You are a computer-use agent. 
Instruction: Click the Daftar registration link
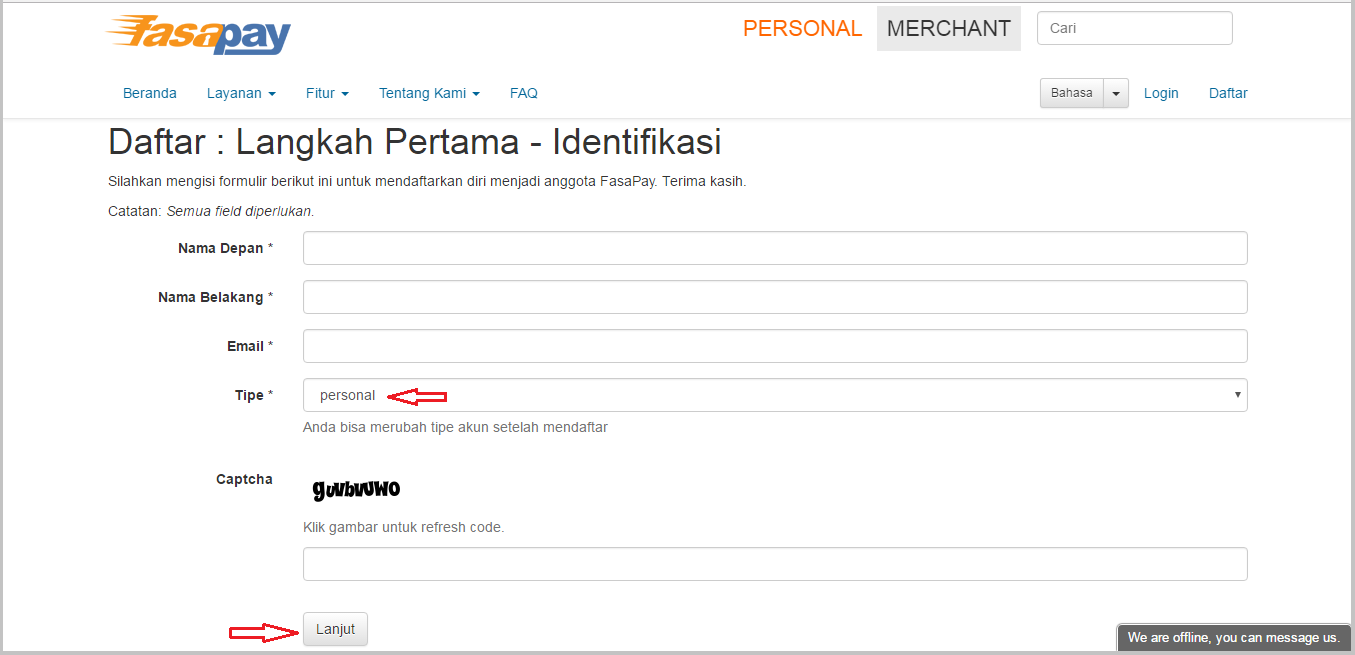(x=1227, y=92)
